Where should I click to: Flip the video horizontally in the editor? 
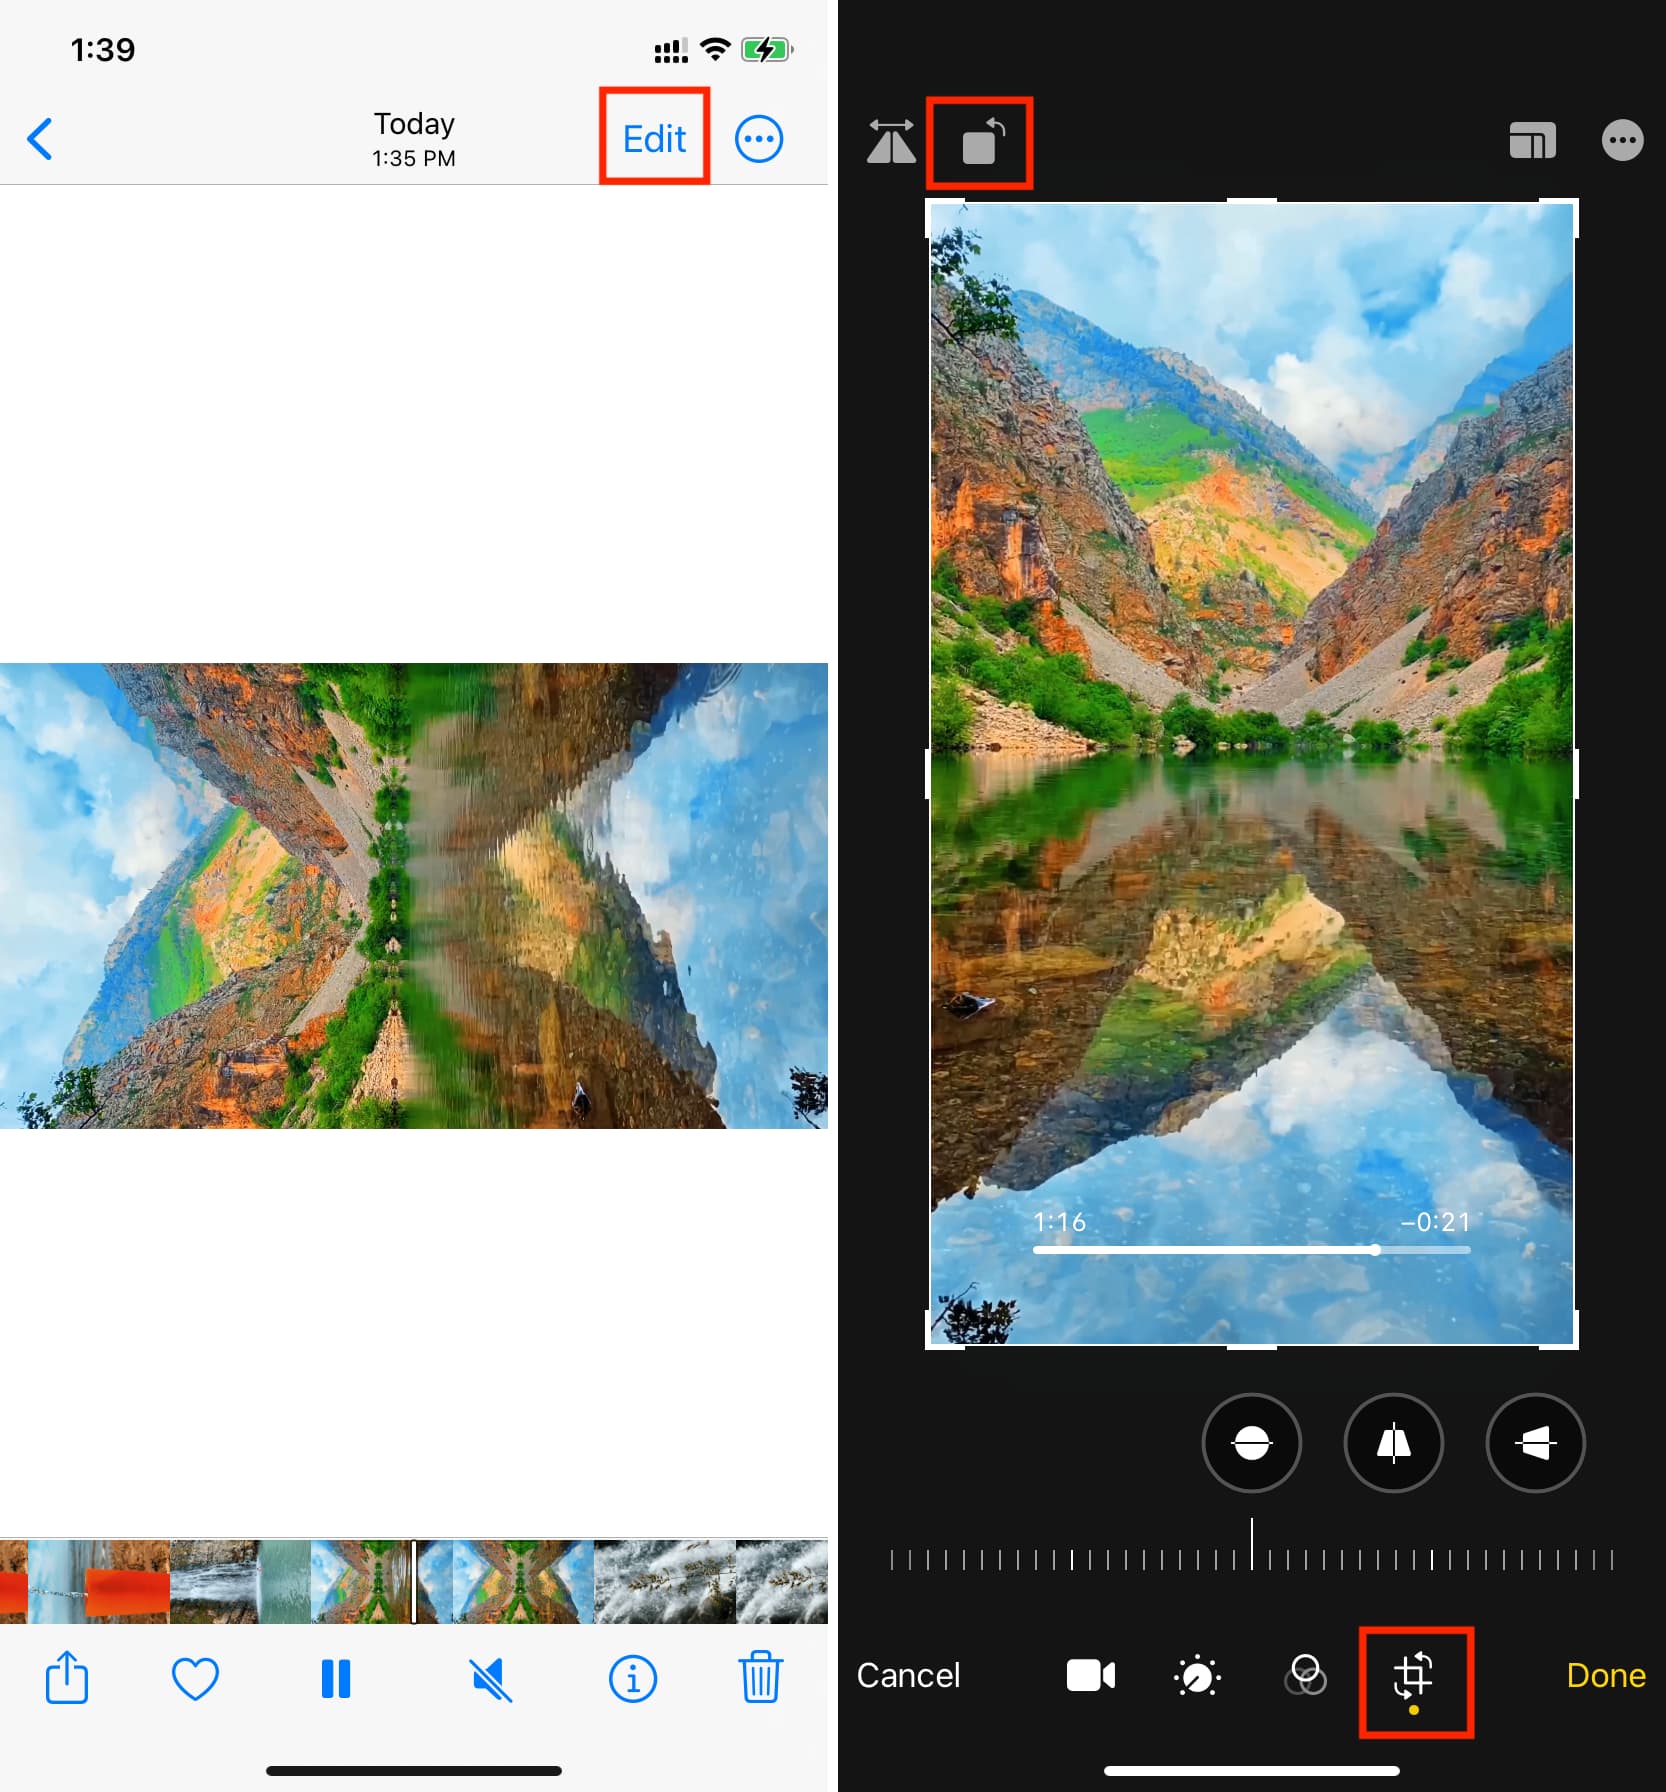coord(891,141)
